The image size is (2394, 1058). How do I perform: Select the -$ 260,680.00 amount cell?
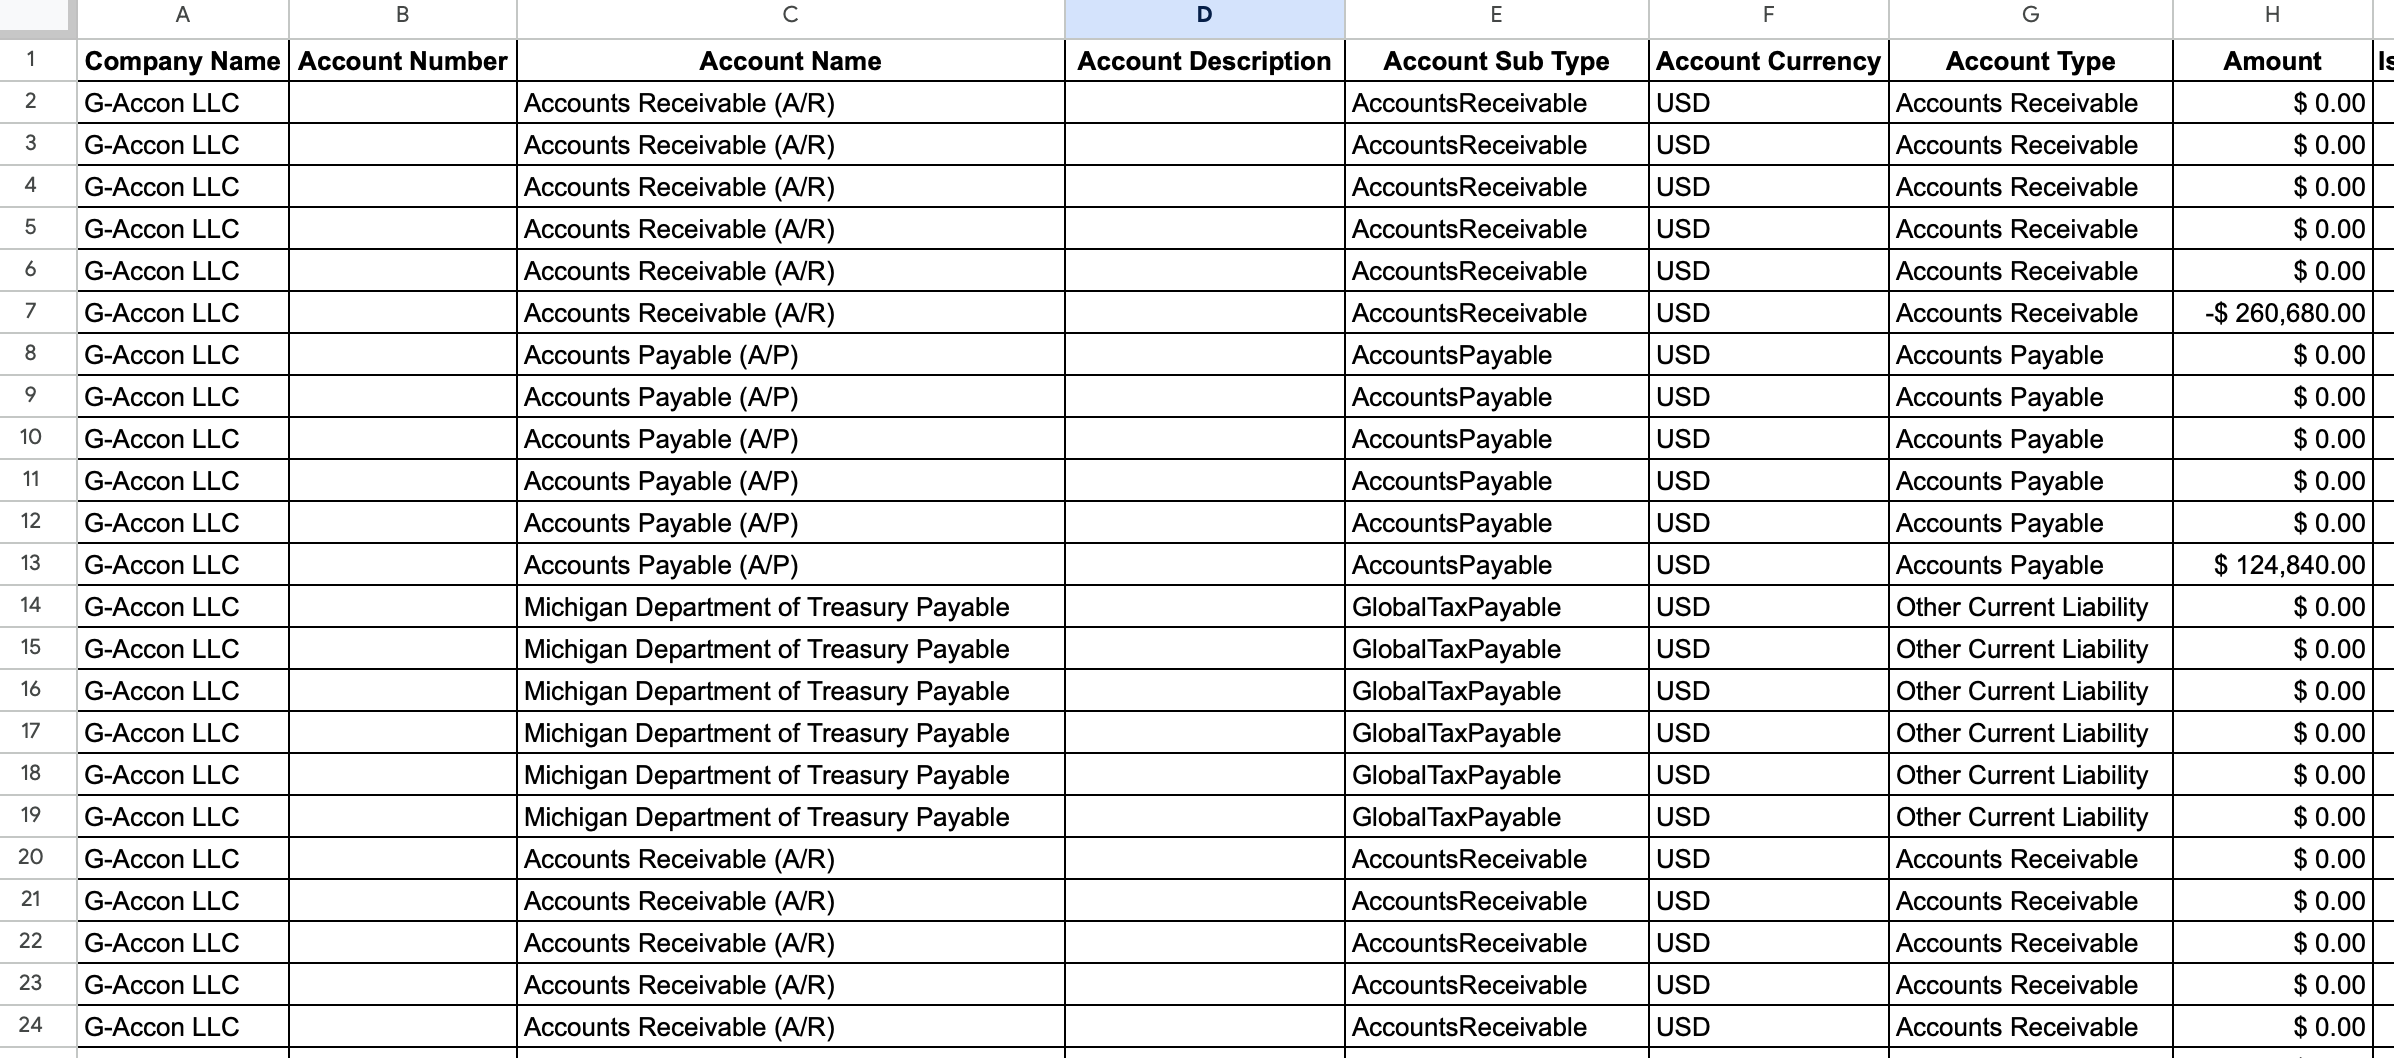coord(2273,313)
